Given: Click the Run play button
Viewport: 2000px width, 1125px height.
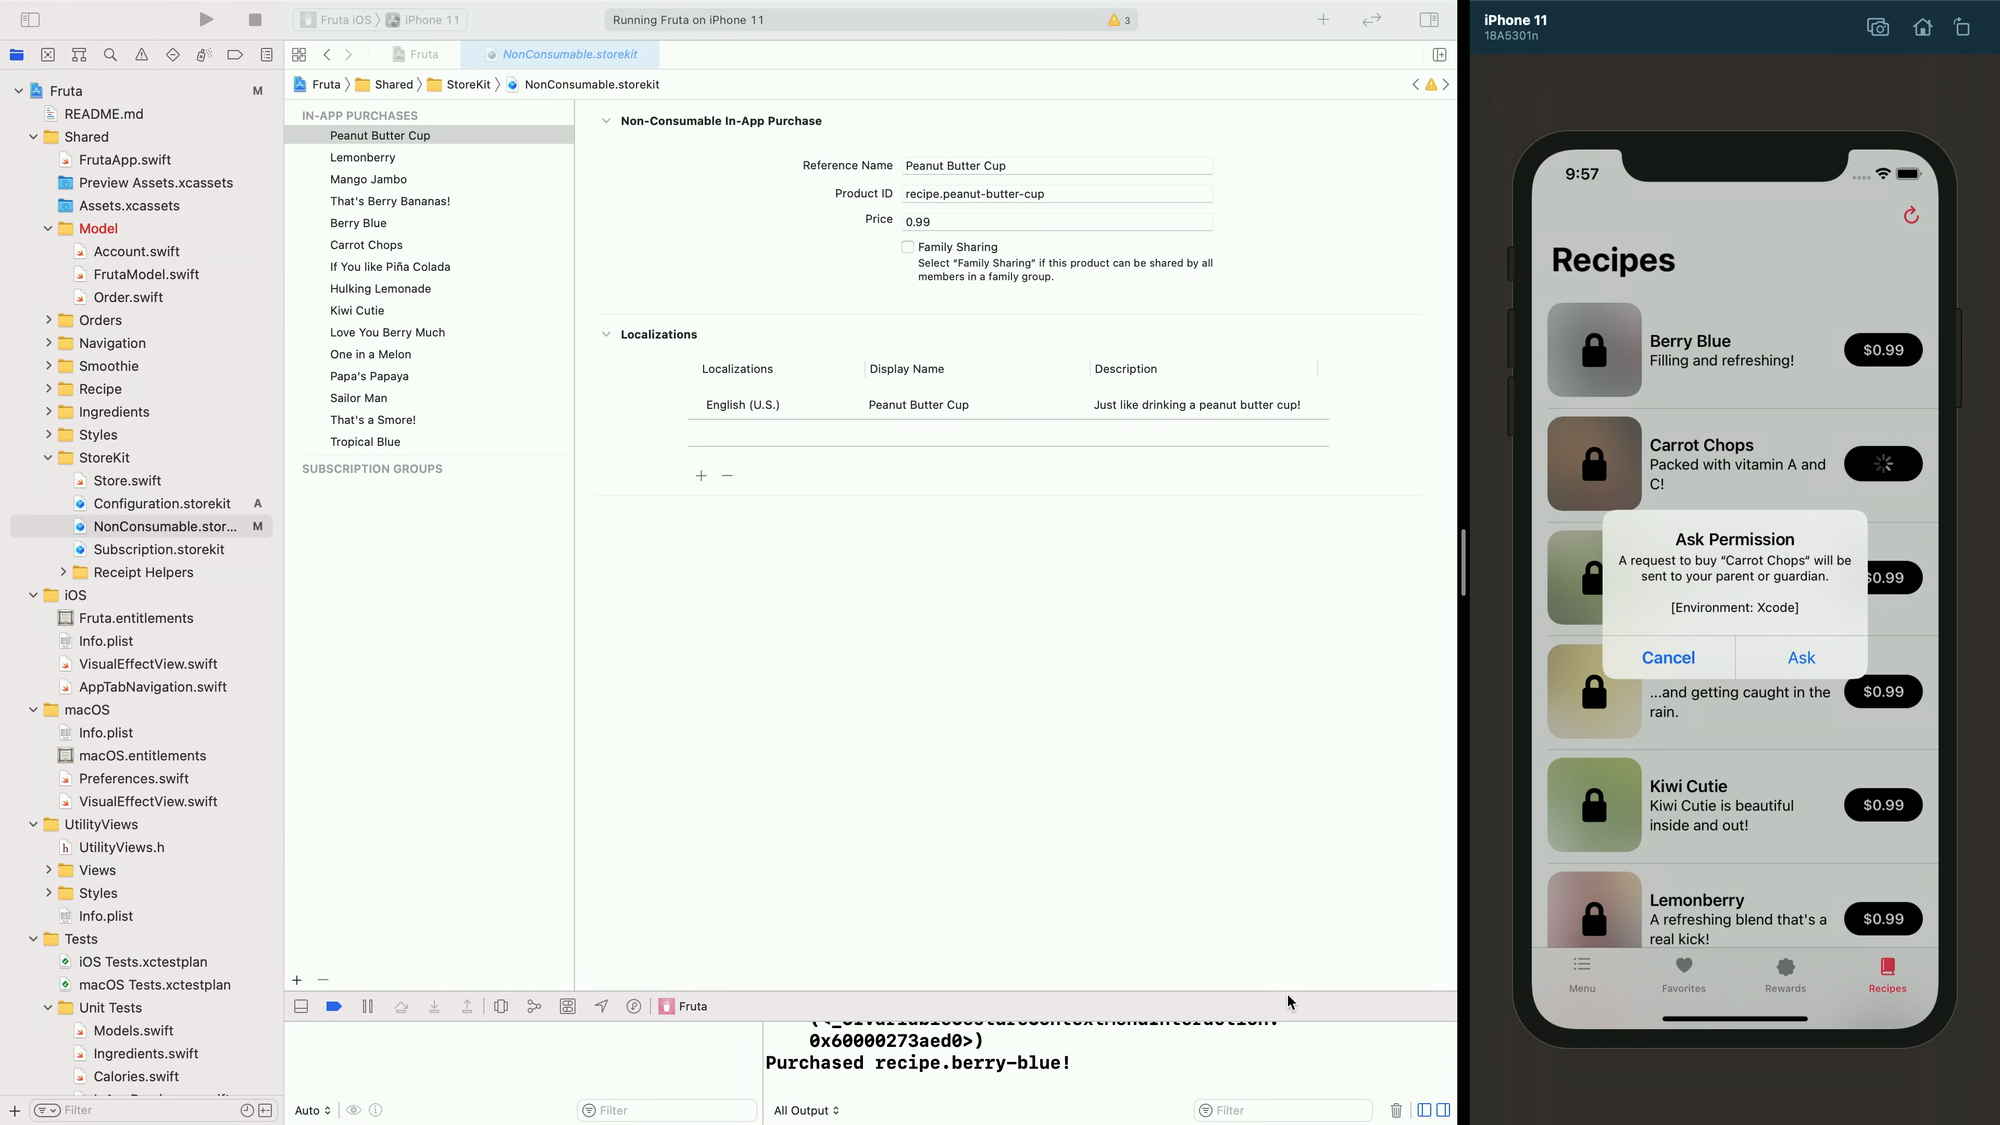Looking at the screenshot, I should click(x=205, y=19).
